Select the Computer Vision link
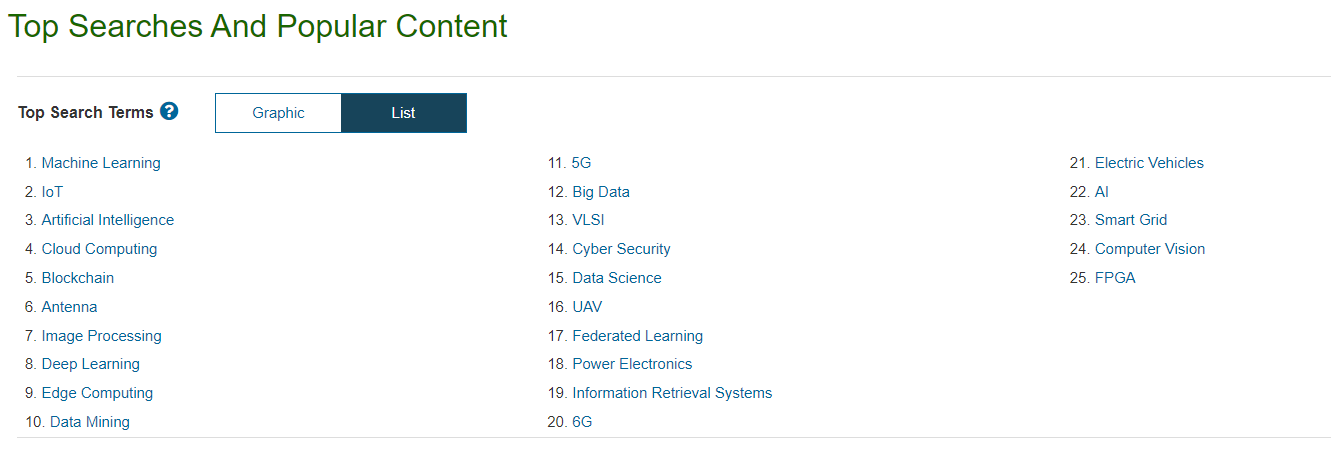The image size is (1331, 458). pos(1150,249)
